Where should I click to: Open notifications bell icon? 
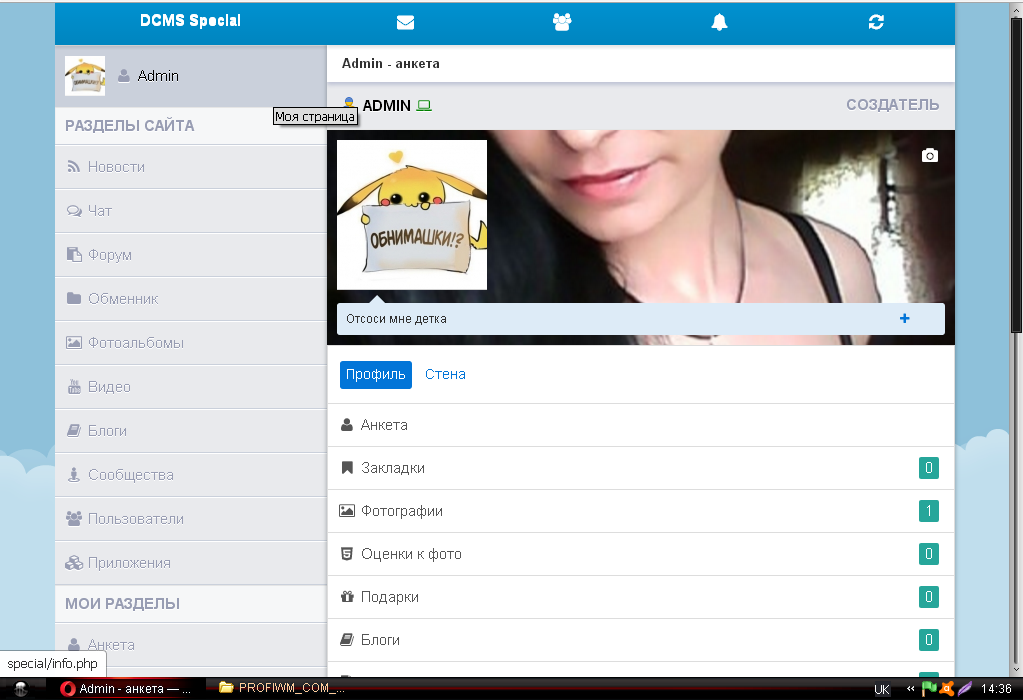coord(719,22)
